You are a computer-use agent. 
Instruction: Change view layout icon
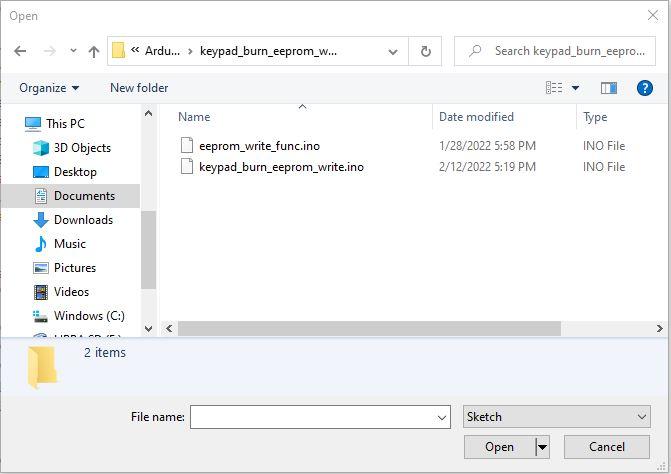point(554,88)
